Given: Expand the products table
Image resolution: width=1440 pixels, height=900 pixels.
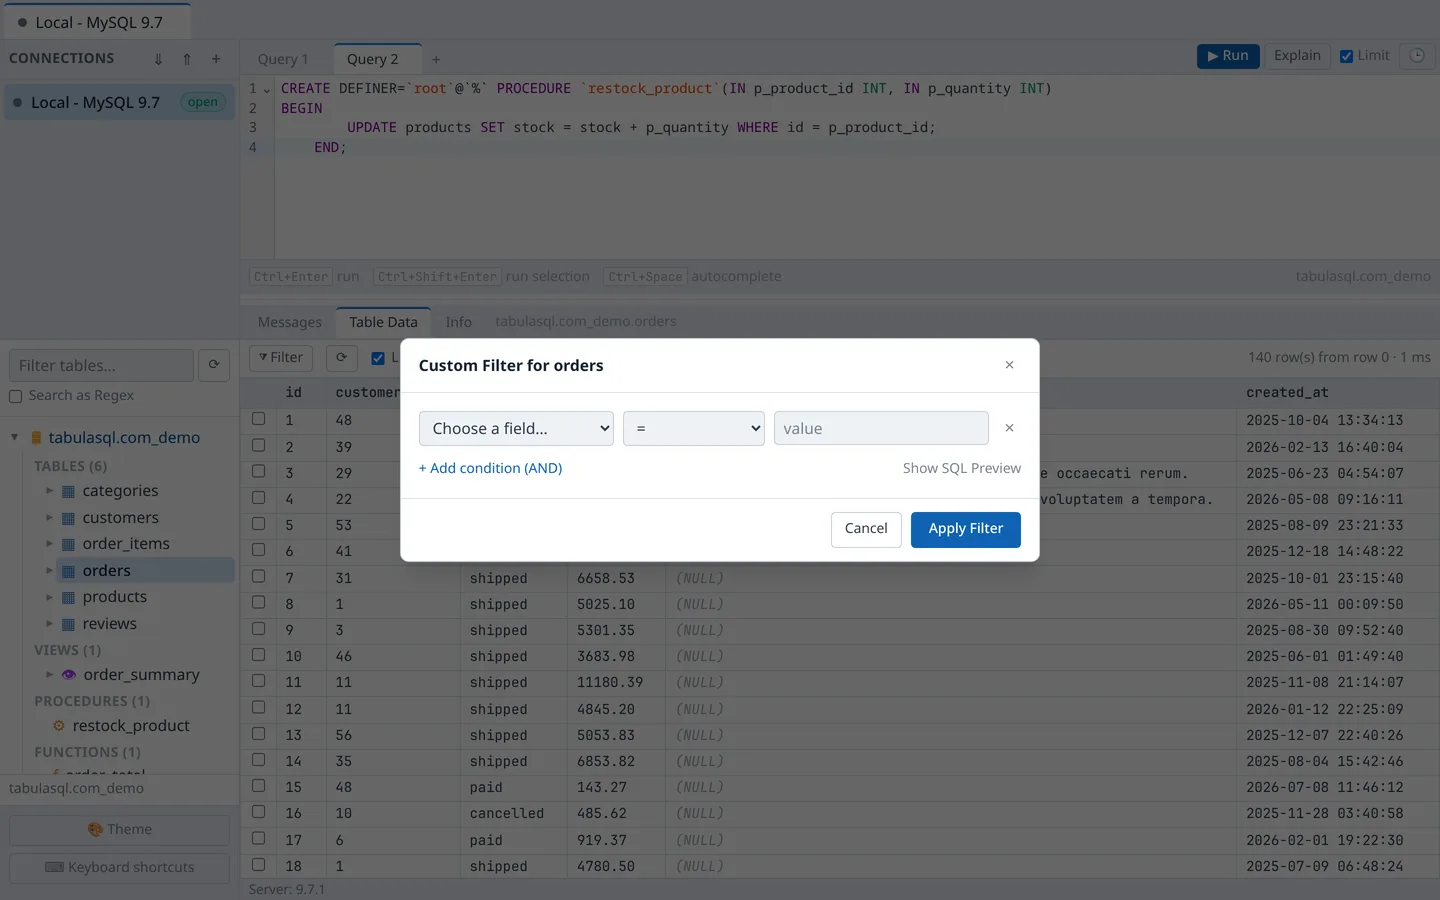Looking at the screenshot, I should click(49, 597).
